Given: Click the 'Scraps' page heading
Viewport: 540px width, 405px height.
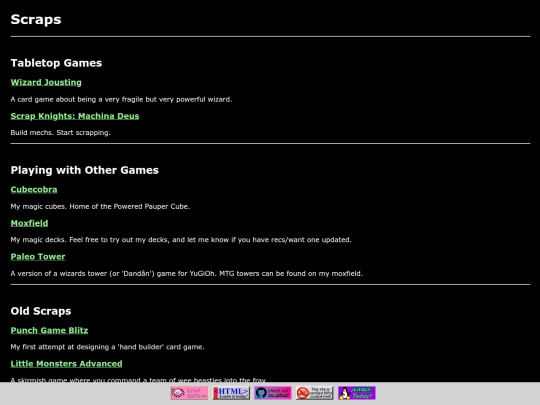Looking at the screenshot, I should (x=36, y=19).
